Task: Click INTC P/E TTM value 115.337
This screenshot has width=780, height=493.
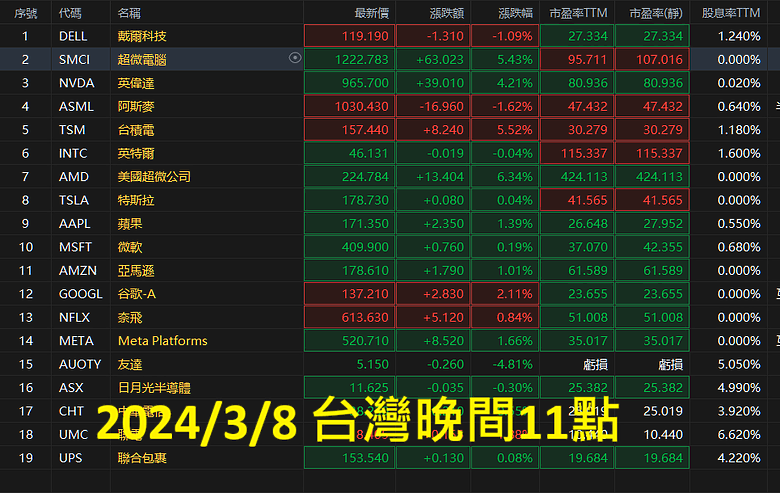Action: (x=584, y=153)
